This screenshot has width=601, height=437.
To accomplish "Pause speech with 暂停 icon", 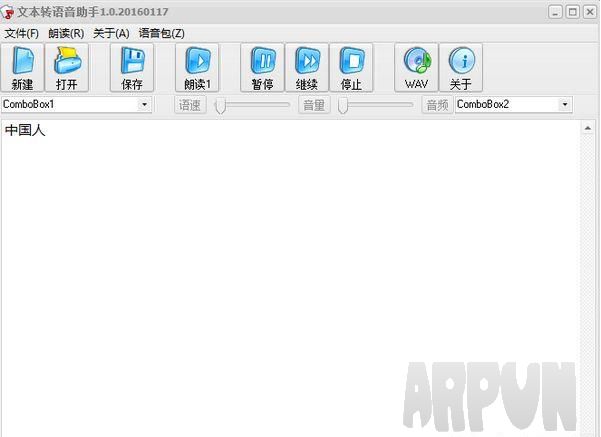I will pyautogui.click(x=262, y=68).
